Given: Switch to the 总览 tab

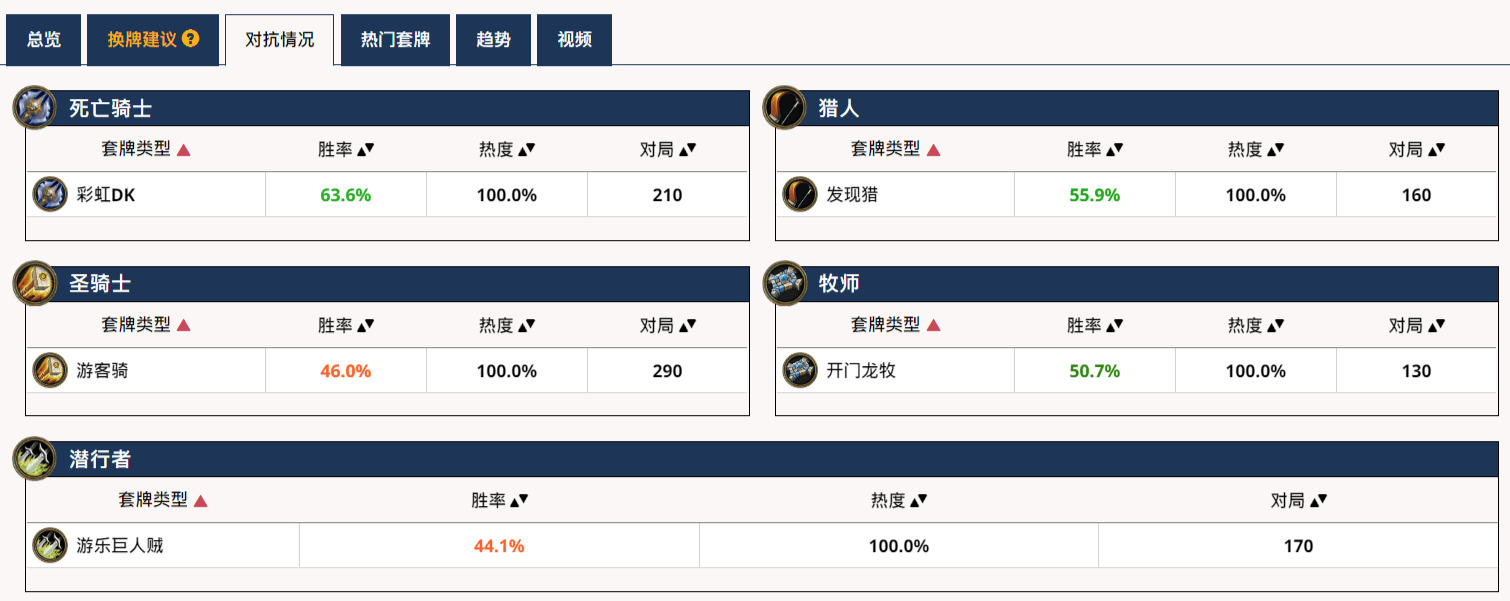Looking at the screenshot, I should (x=44, y=40).
